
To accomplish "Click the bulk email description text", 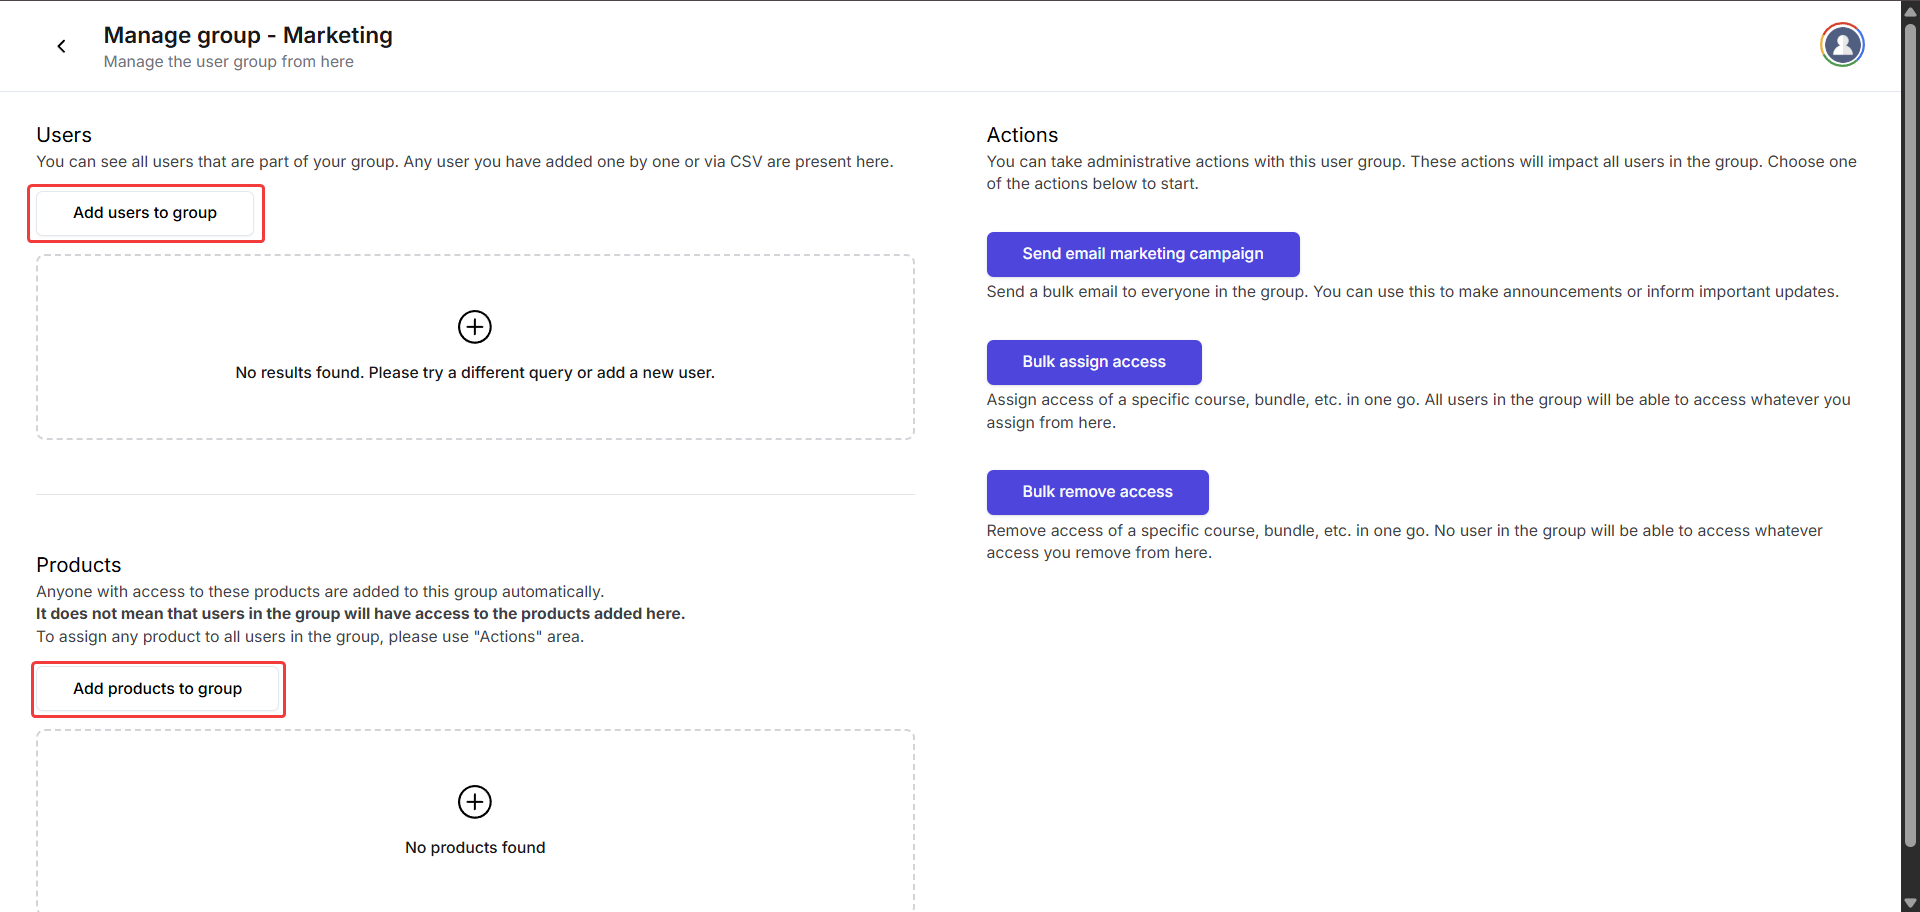I will [x=1411, y=292].
